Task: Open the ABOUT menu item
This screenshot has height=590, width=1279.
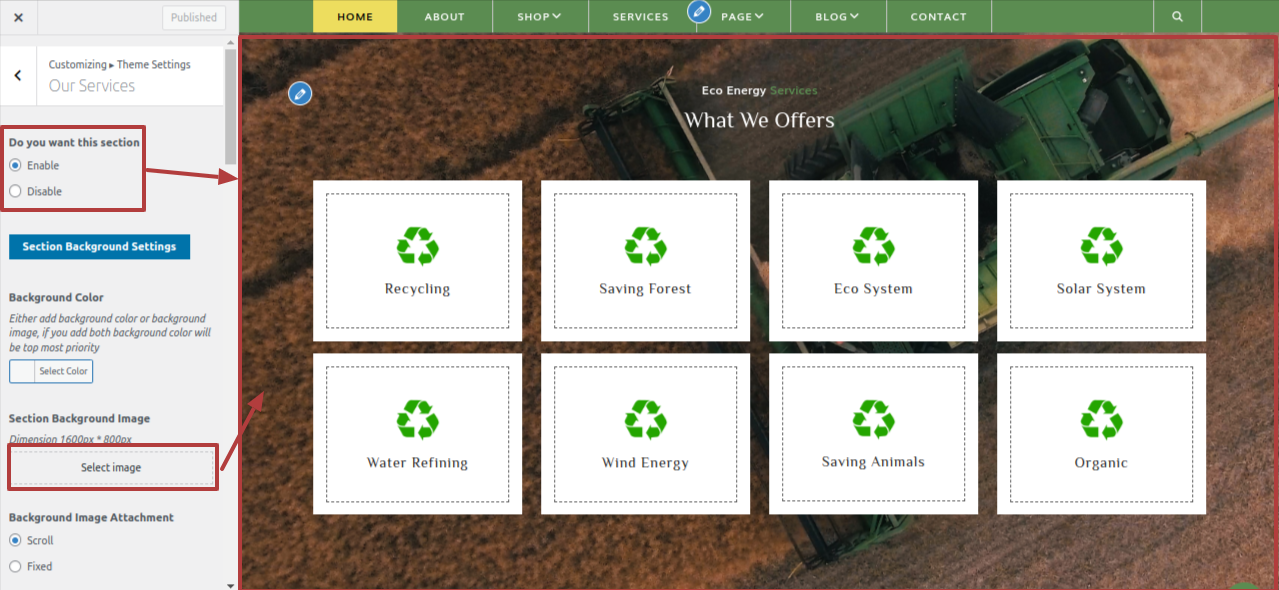Action: tap(445, 17)
